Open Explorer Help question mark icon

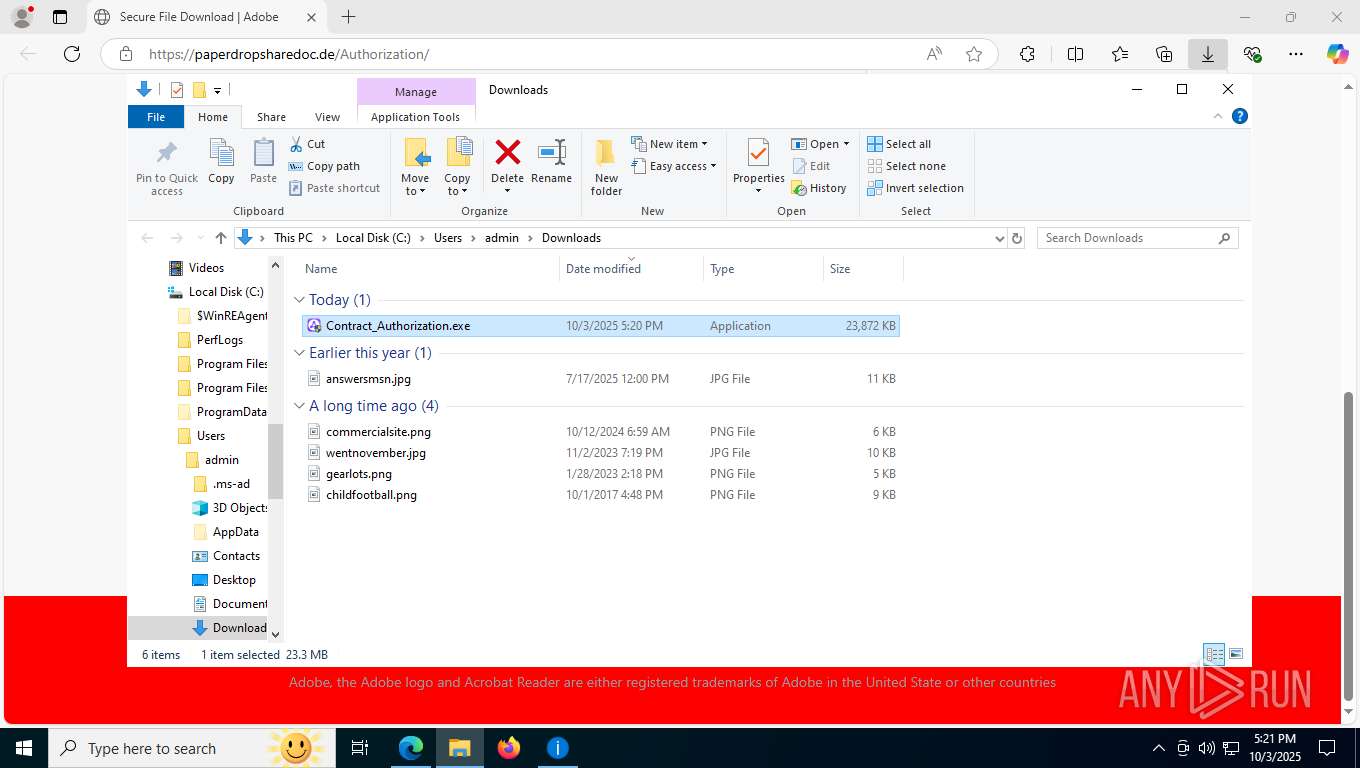[x=1240, y=116]
